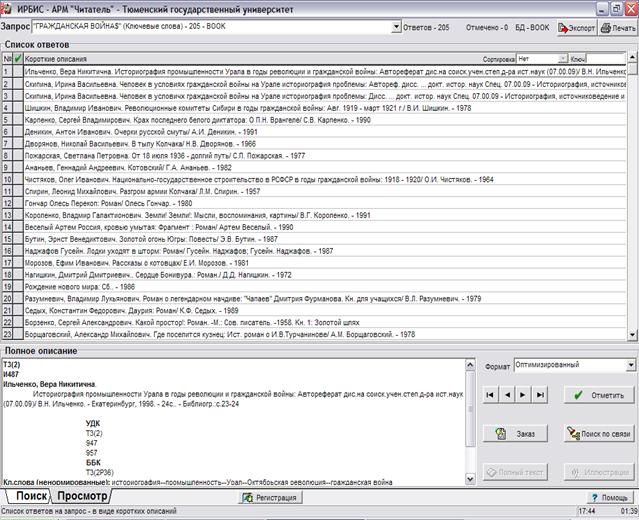Click the Регистрация button
The image size is (639, 520).
(269, 497)
